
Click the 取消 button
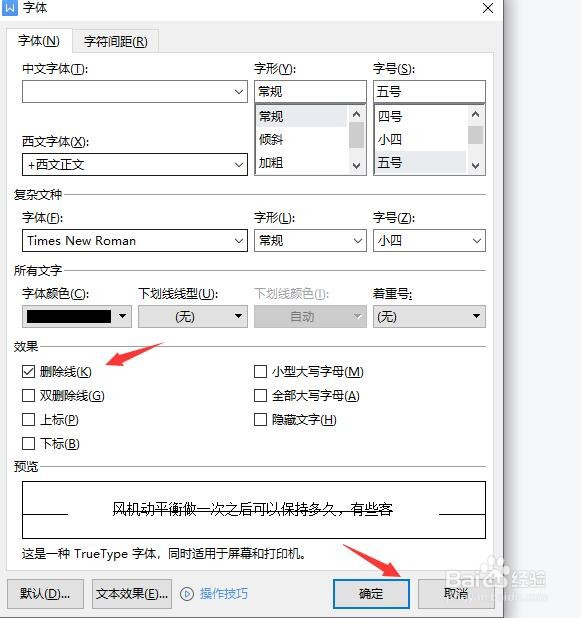pos(456,594)
